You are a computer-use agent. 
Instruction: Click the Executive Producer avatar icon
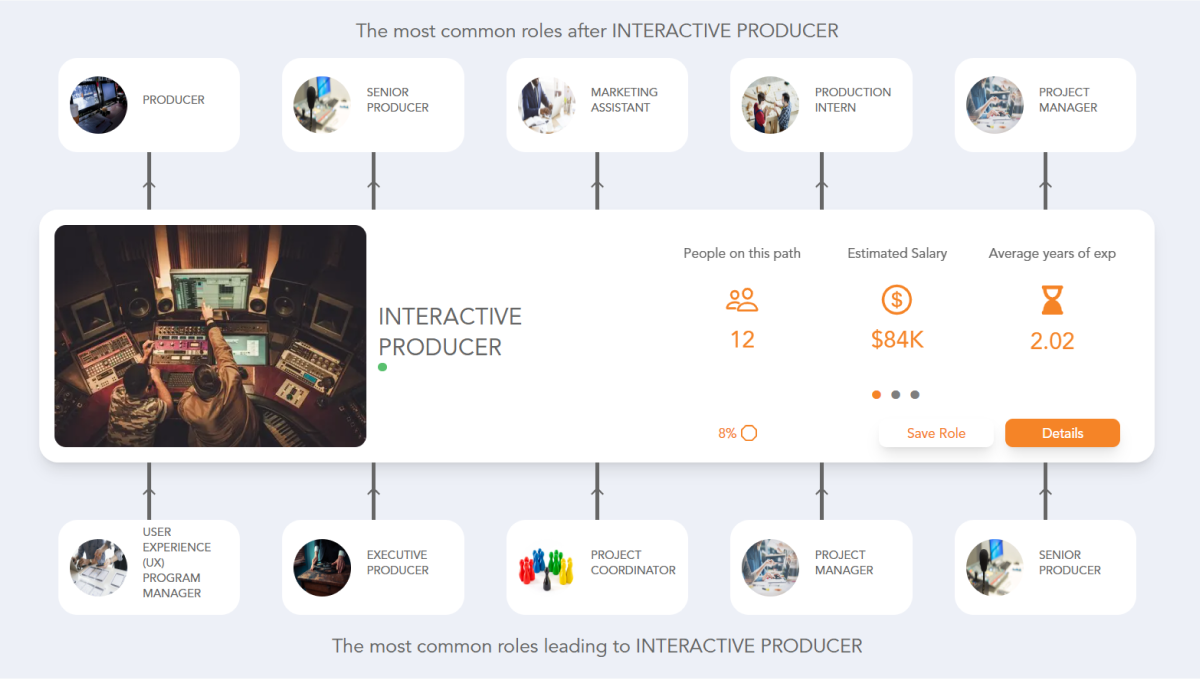coord(322,566)
